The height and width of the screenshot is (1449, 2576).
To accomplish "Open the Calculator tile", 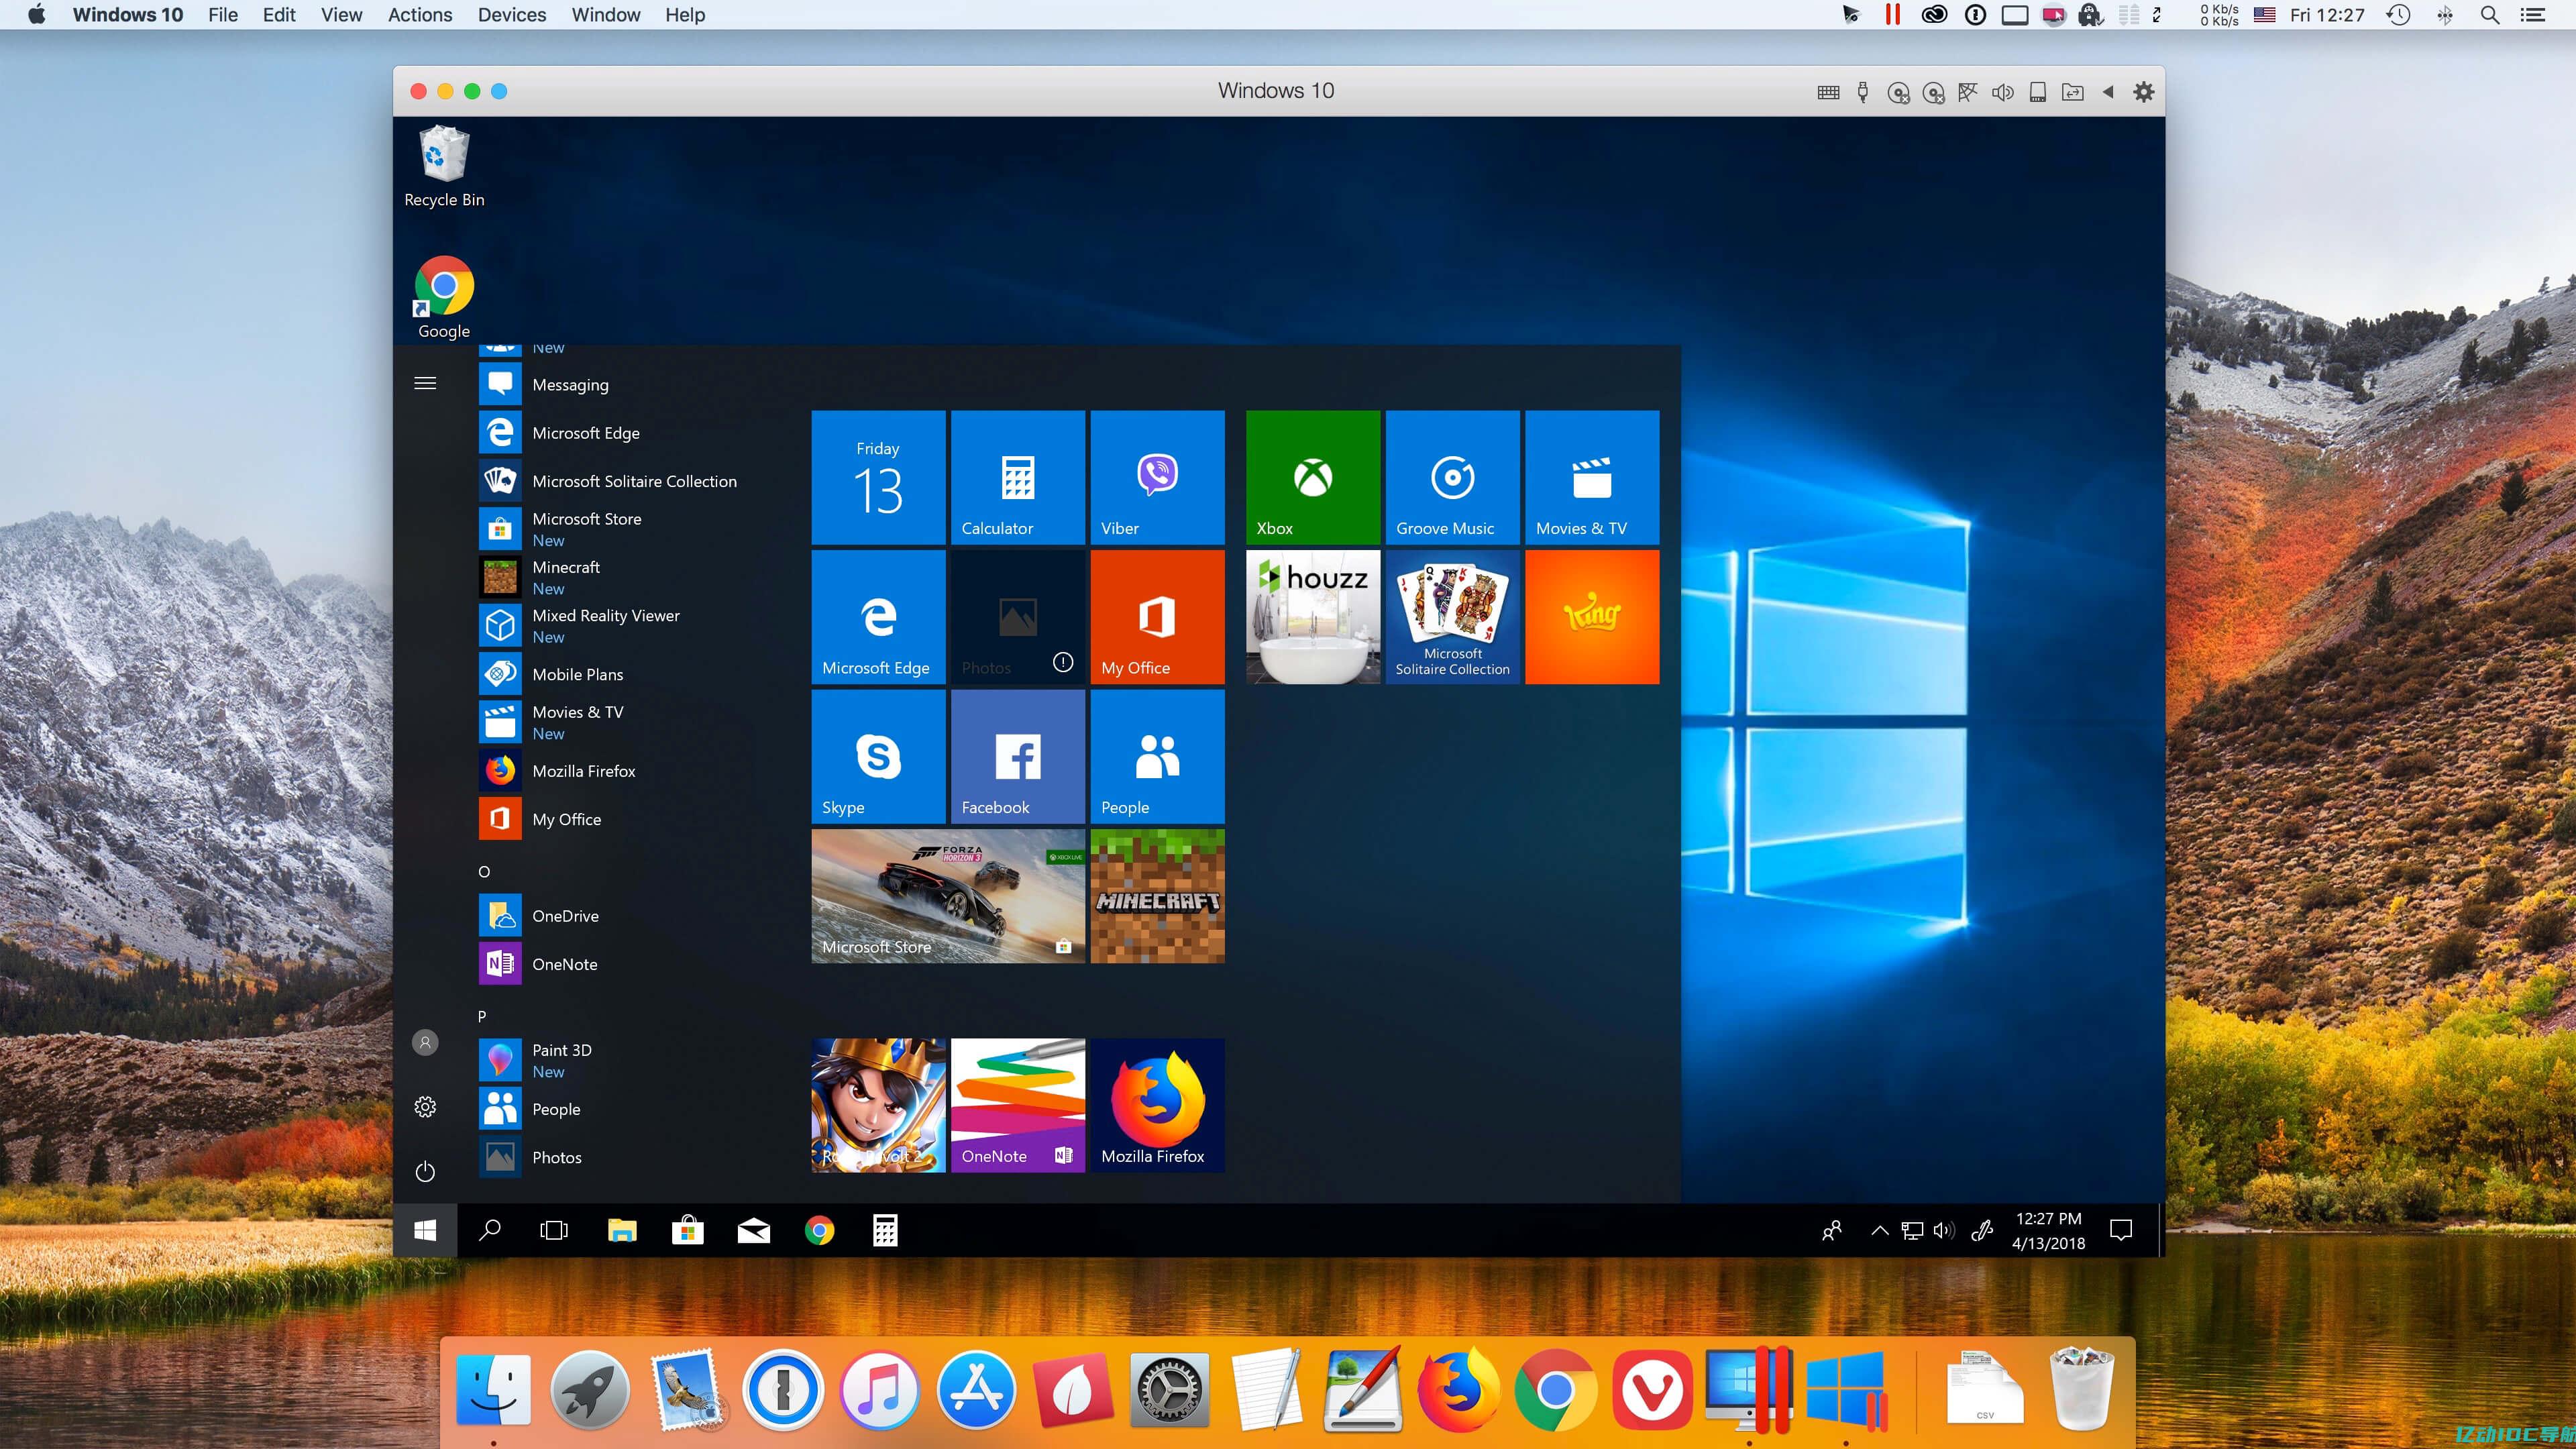I will [x=1017, y=476].
